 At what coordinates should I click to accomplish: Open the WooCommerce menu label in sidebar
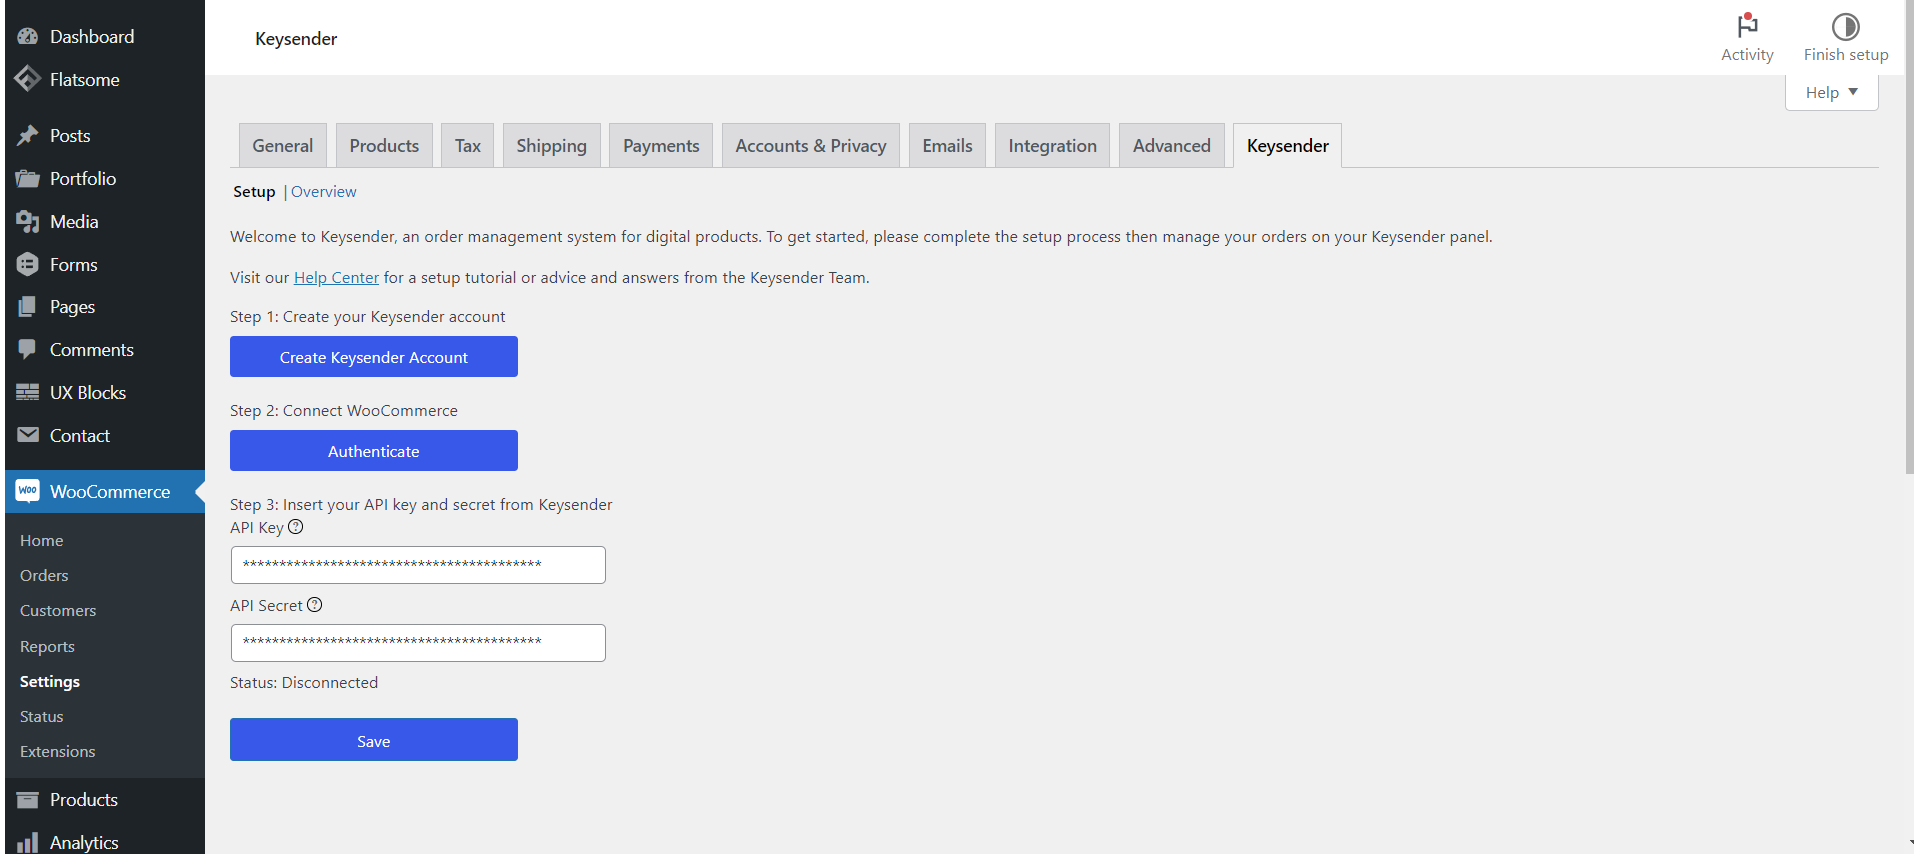[x=110, y=491]
